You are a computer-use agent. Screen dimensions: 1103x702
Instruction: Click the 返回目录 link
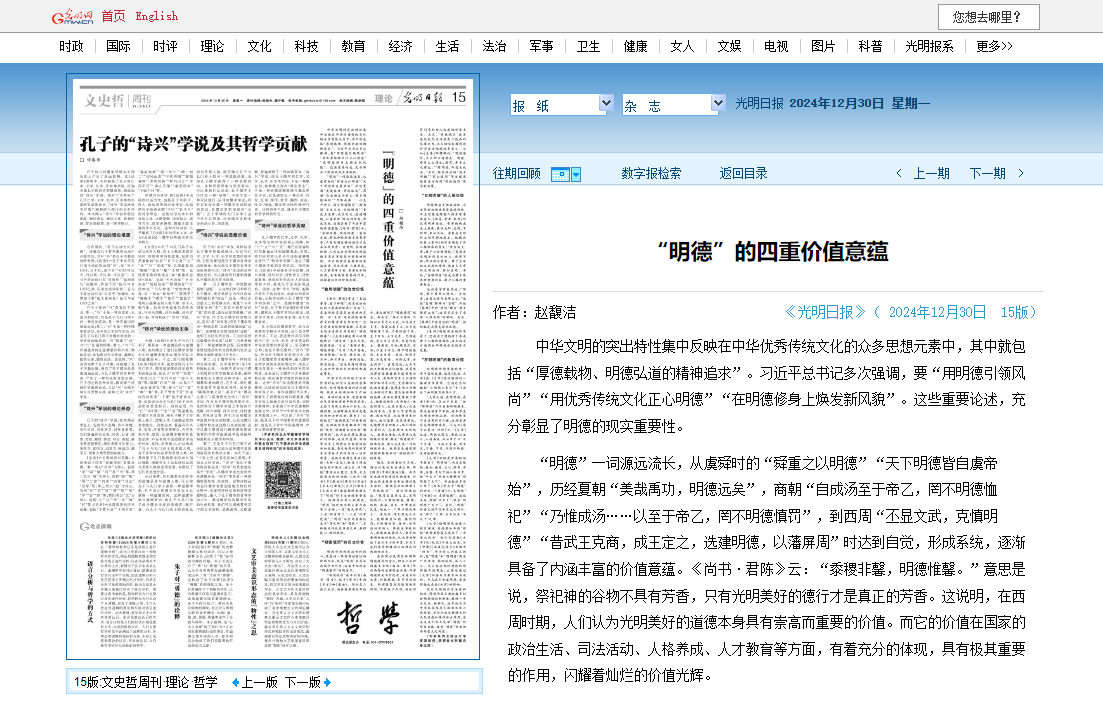click(744, 173)
